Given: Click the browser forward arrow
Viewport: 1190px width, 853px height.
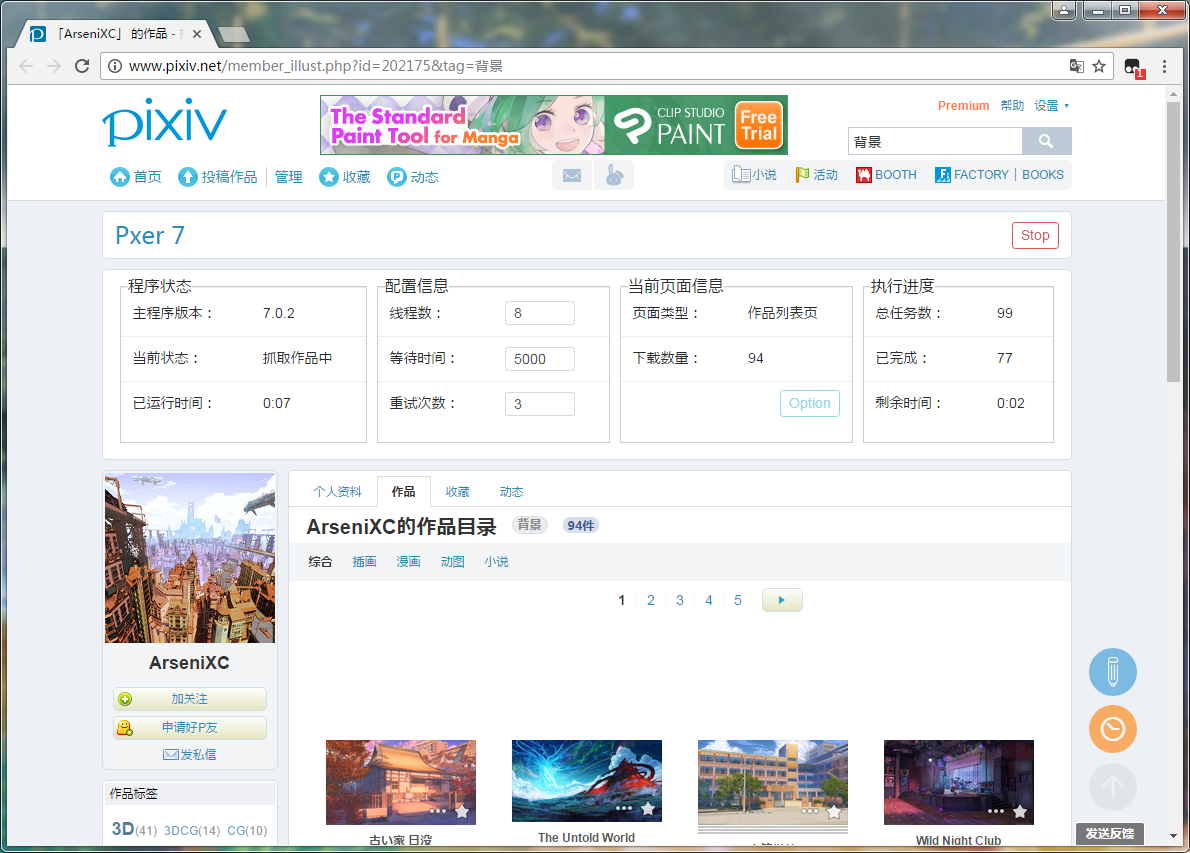Looking at the screenshot, I should coord(54,66).
